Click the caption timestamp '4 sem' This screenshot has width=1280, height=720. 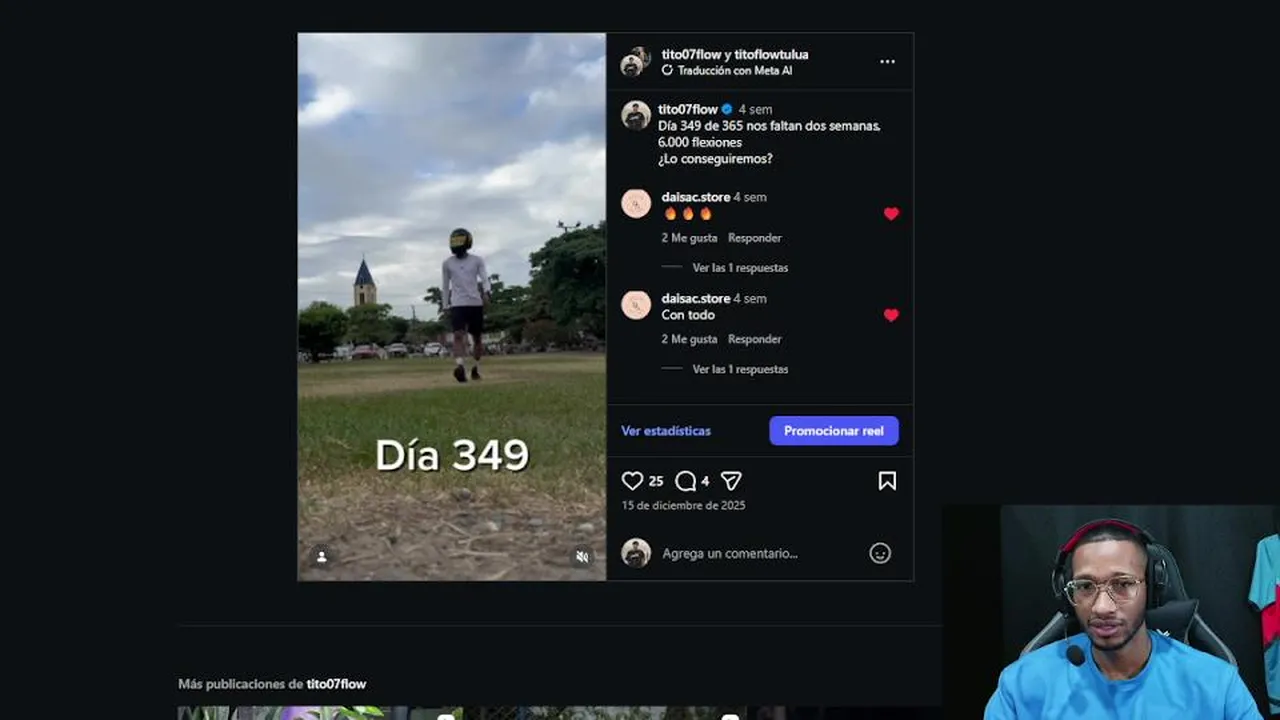click(755, 109)
